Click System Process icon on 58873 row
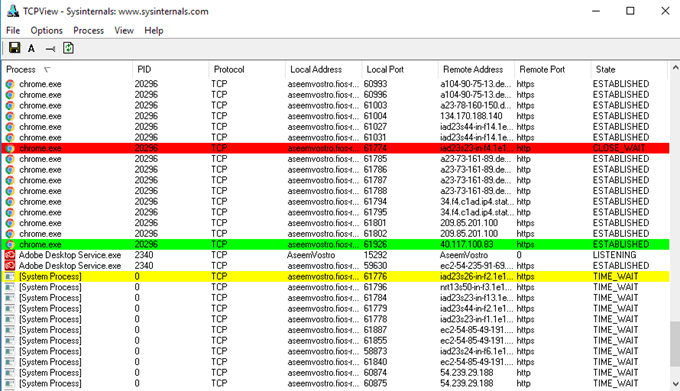The image size is (680, 391). coord(10,351)
